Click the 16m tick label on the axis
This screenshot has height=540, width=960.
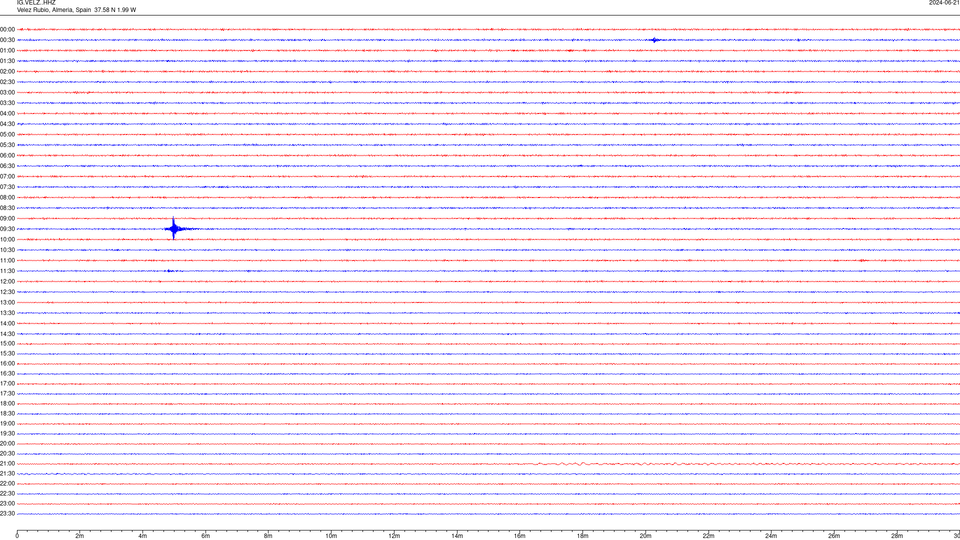[x=520, y=536]
